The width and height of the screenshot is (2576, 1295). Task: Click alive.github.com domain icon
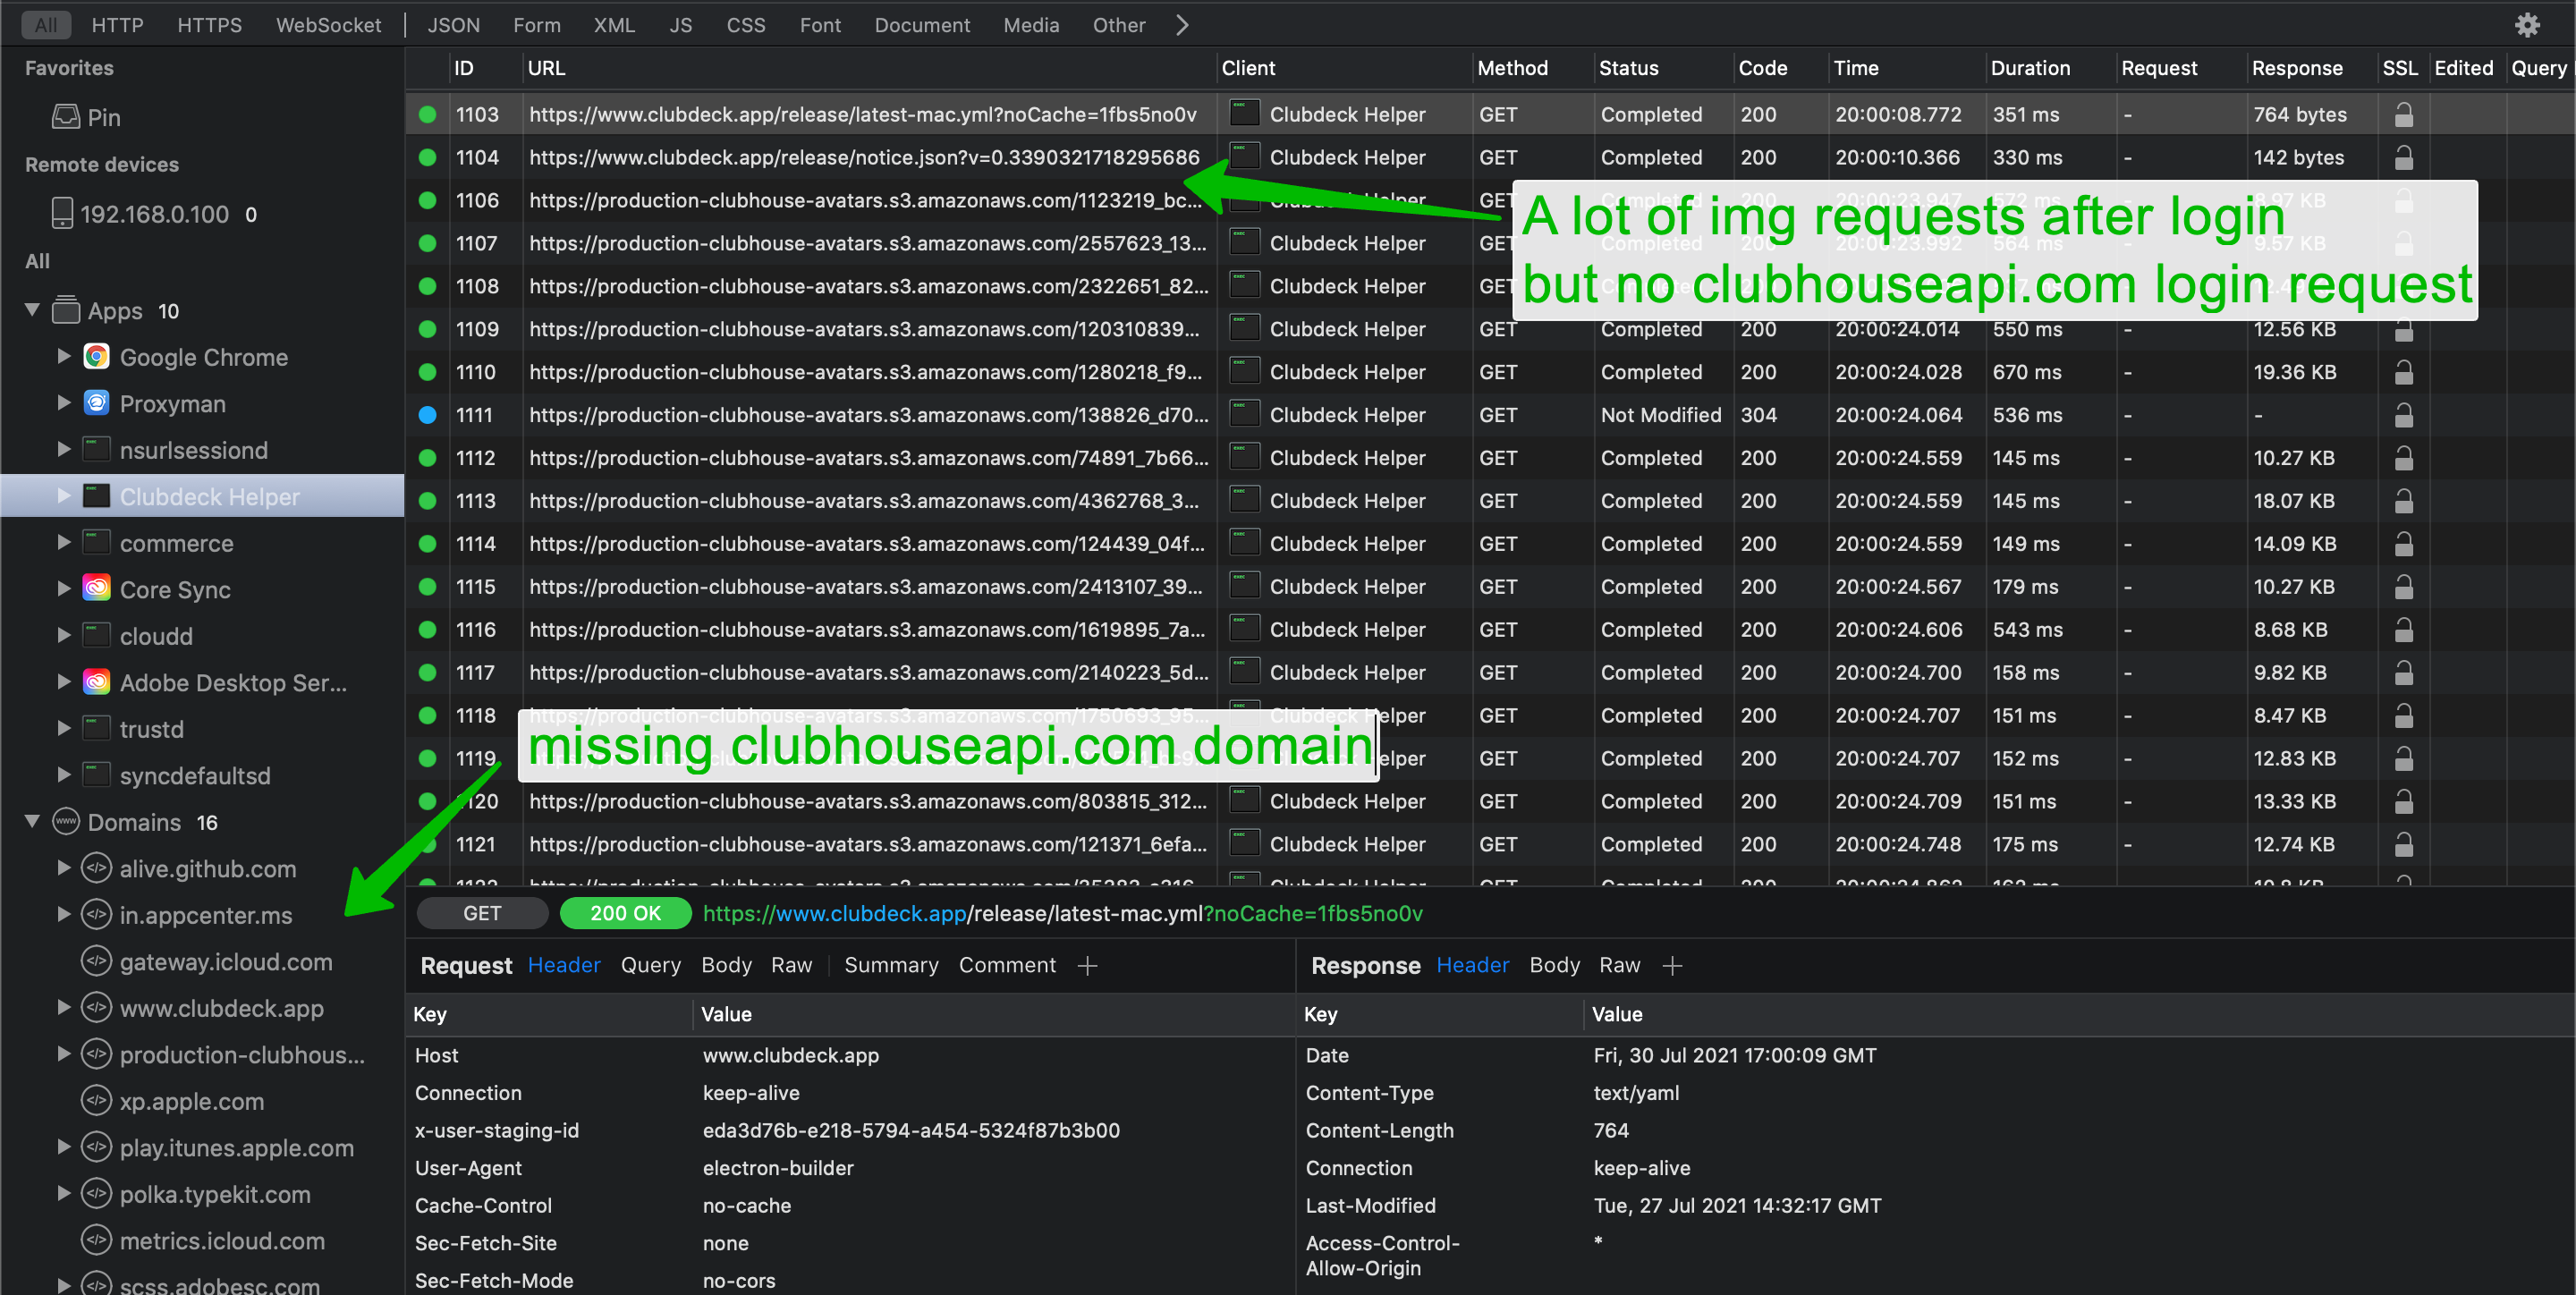tap(96, 868)
